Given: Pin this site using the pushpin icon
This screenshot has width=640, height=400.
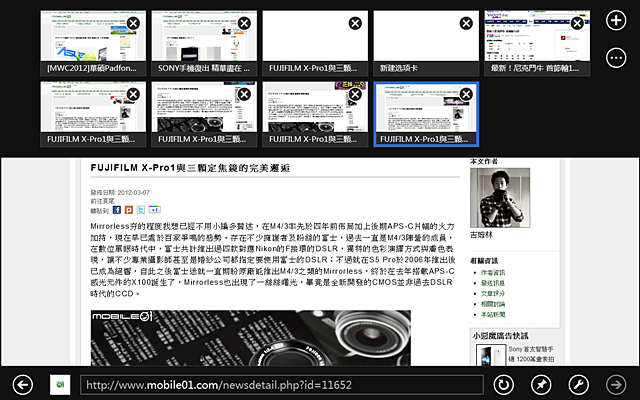Looking at the screenshot, I should pyautogui.click(x=541, y=384).
